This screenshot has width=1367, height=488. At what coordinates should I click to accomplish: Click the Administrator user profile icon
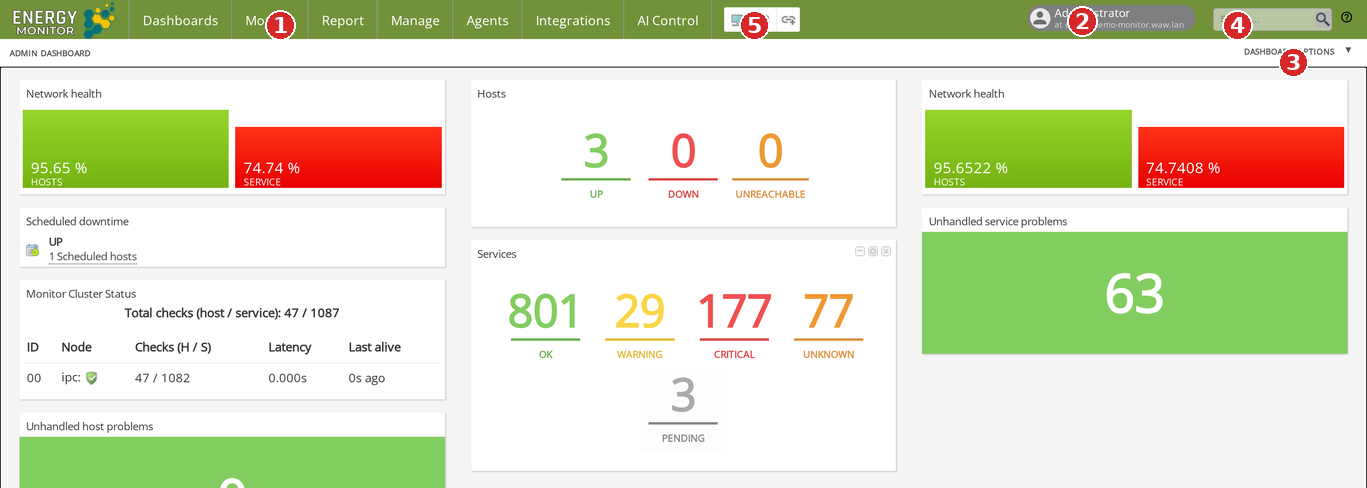pyautogui.click(x=1040, y=19)
